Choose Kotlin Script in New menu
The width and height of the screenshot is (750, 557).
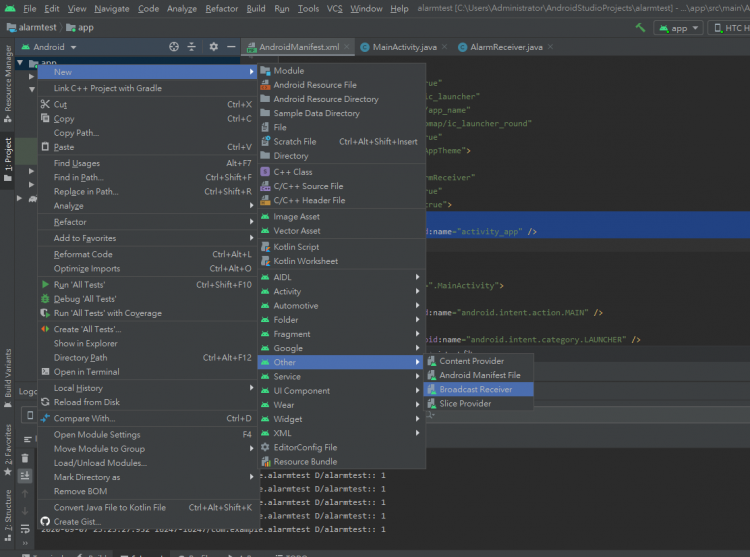(296, 247)
